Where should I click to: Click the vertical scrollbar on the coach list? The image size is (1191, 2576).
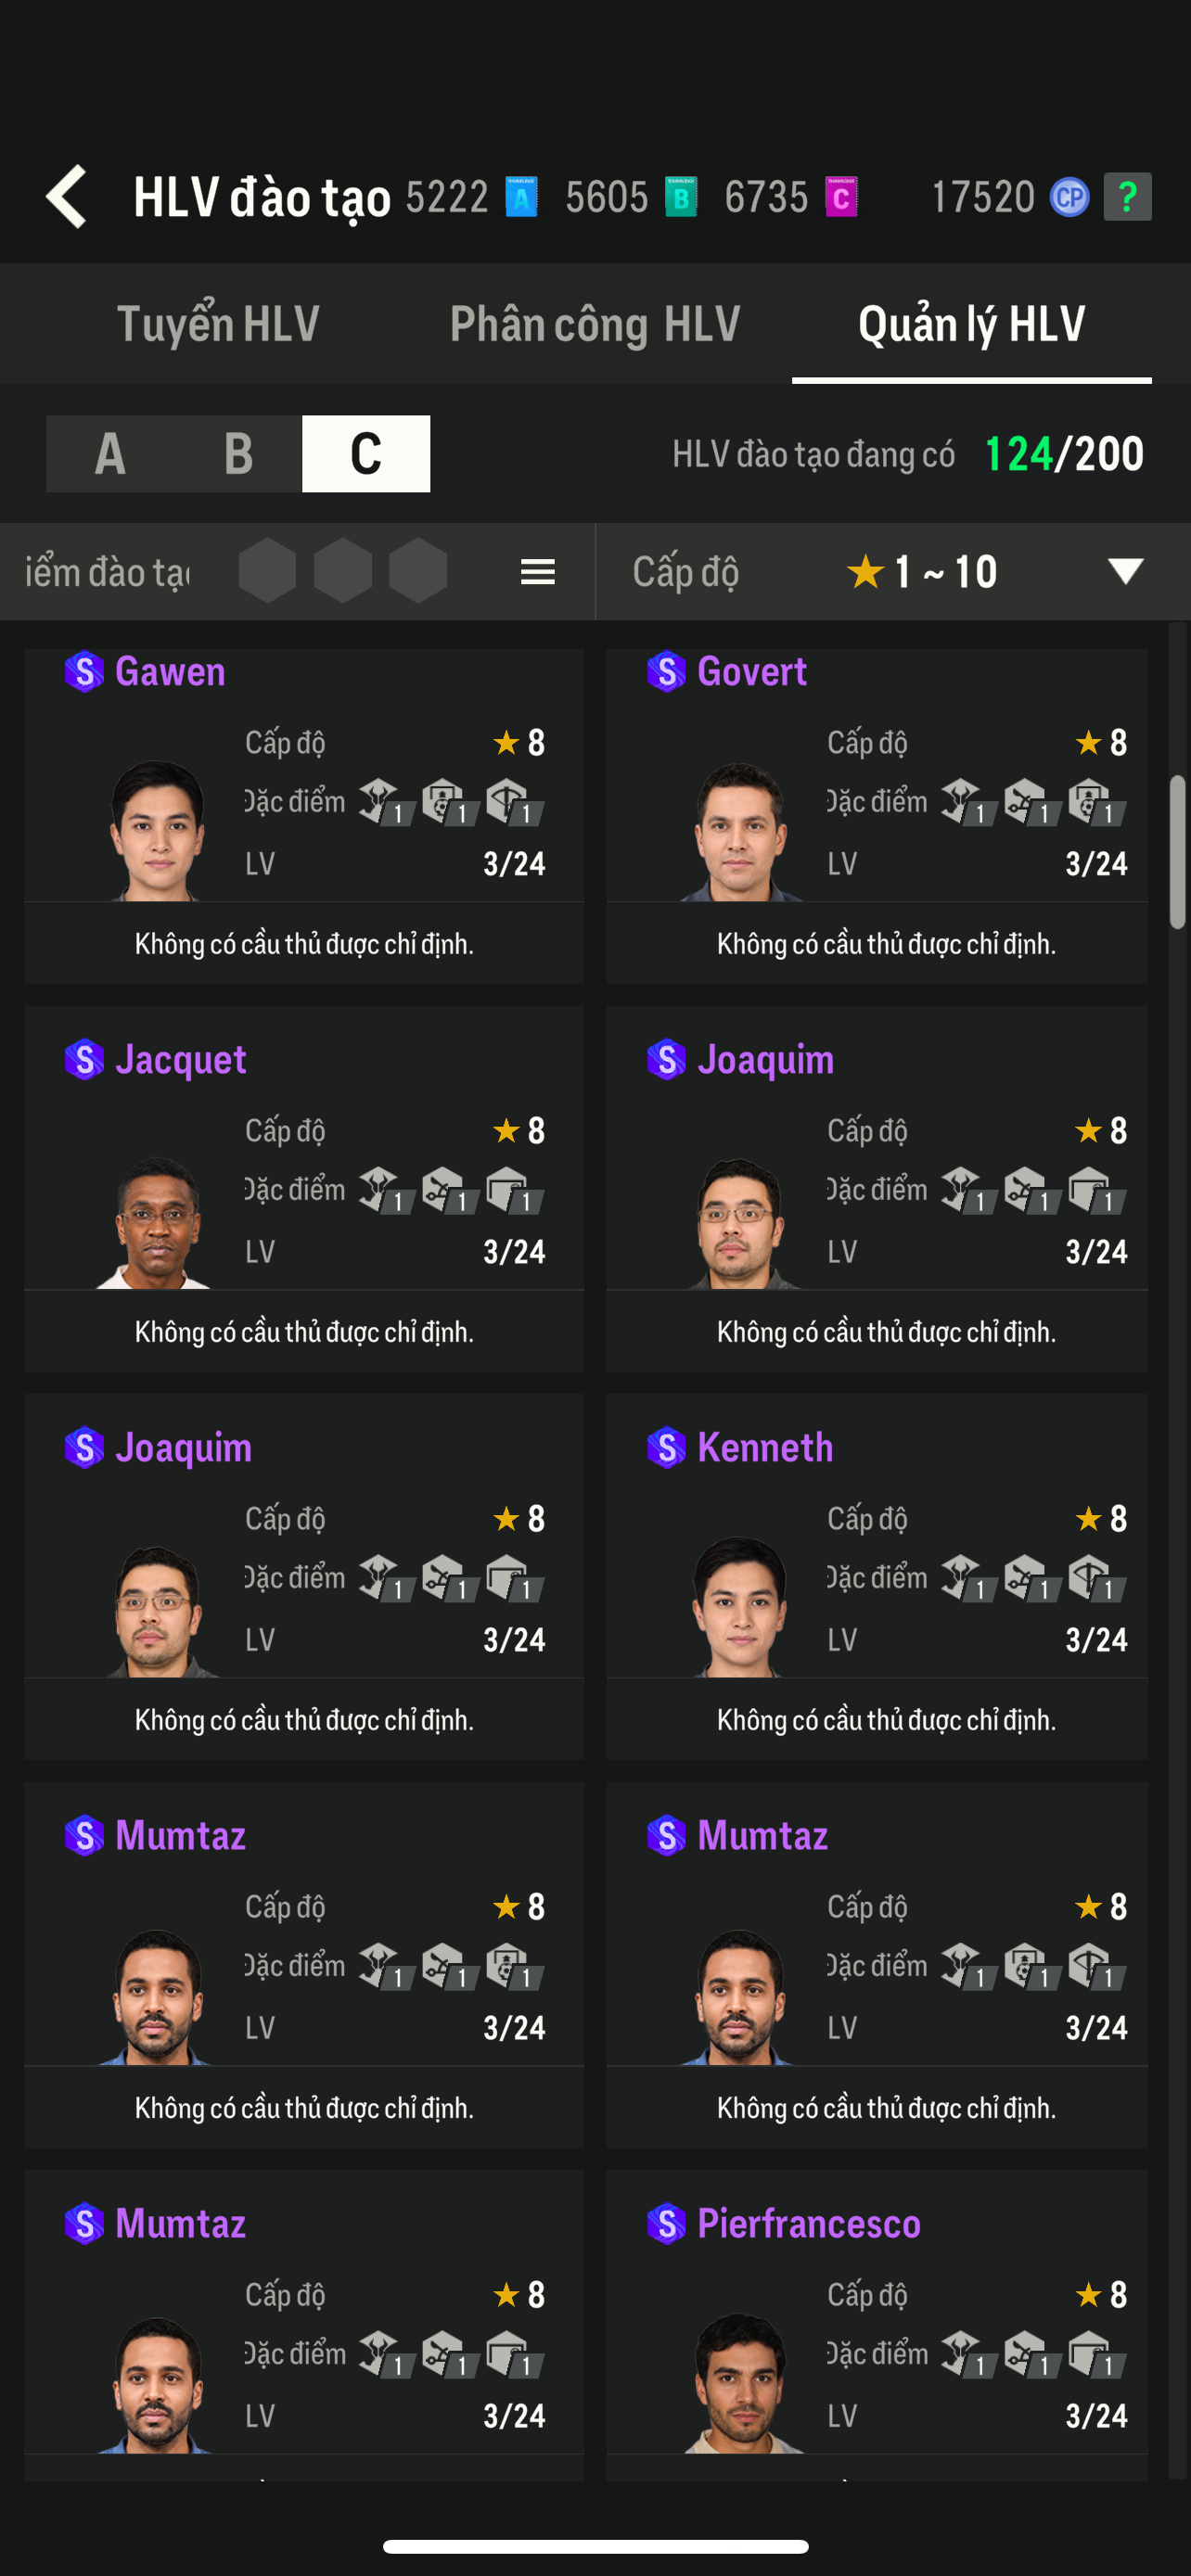pyautogui.click(x=1177, y=852)
